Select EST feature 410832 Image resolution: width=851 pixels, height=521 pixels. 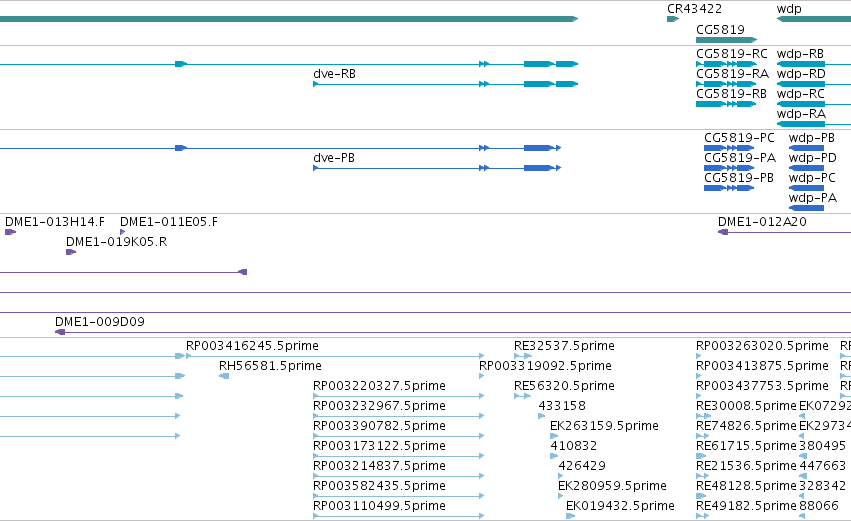(x=554, y=456)
